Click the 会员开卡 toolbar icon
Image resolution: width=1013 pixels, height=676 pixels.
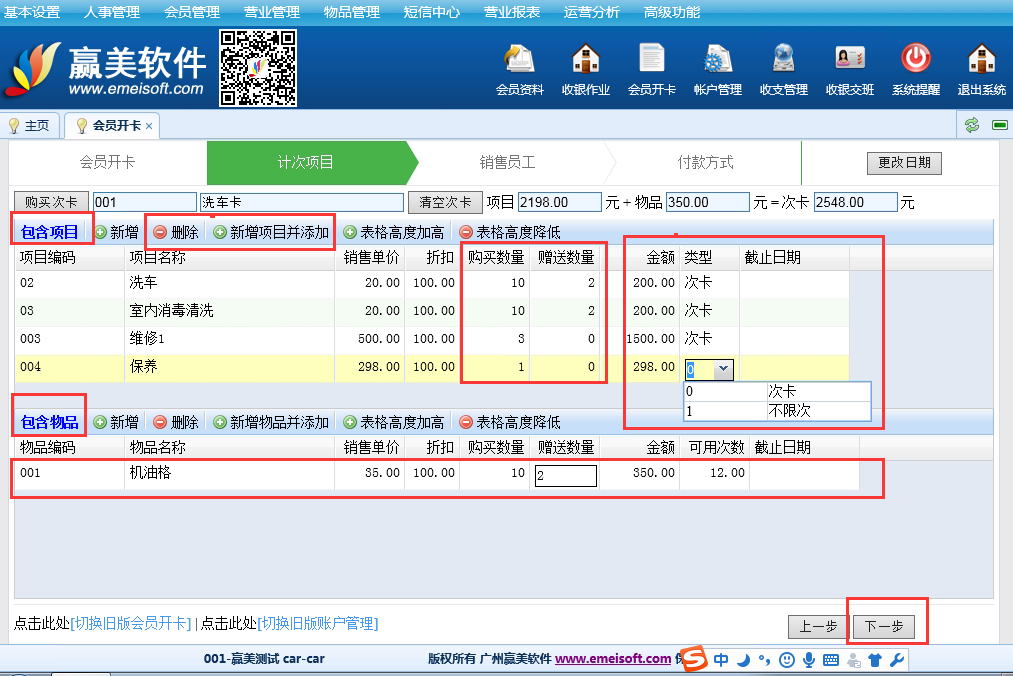click(651, 62)
